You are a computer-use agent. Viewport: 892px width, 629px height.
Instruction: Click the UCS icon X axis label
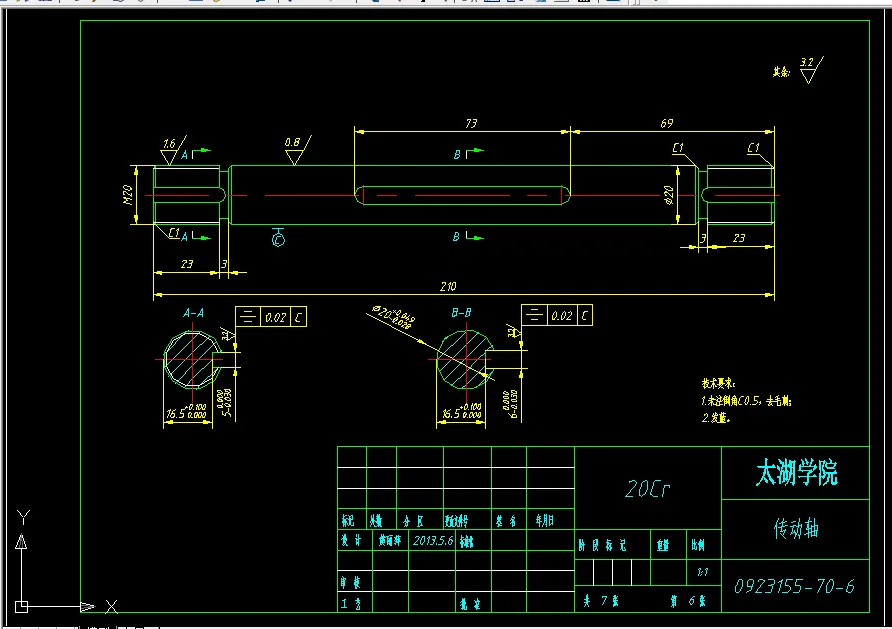click(112, 607)
